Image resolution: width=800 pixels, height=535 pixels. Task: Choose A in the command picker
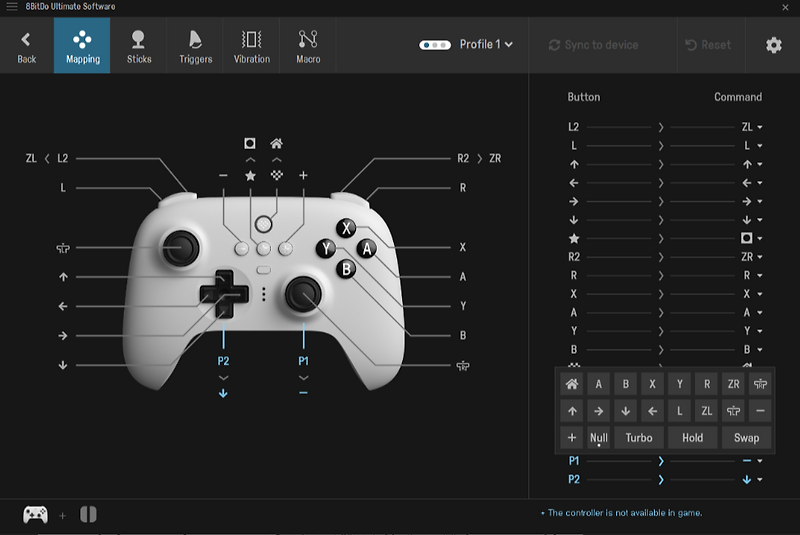click(599, 384)
